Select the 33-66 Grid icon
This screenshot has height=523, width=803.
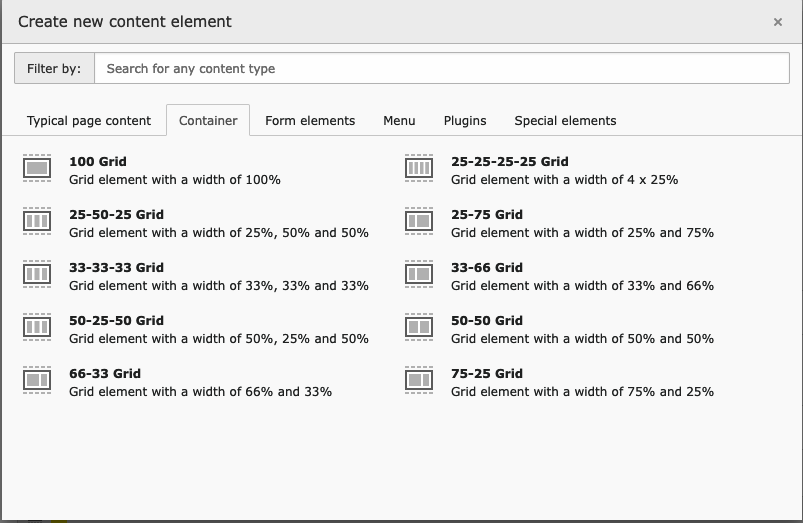point(419,274)
